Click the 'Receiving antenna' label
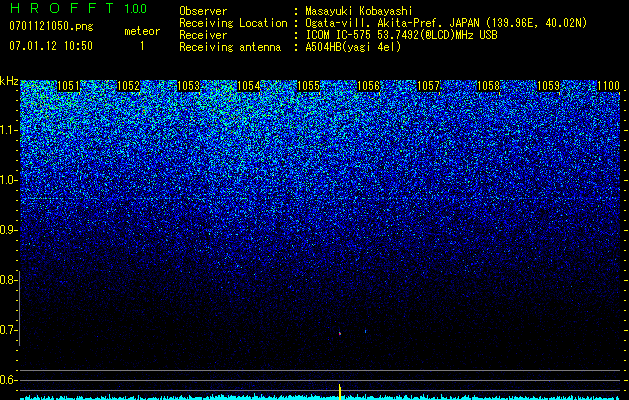 tap(230, 47)
